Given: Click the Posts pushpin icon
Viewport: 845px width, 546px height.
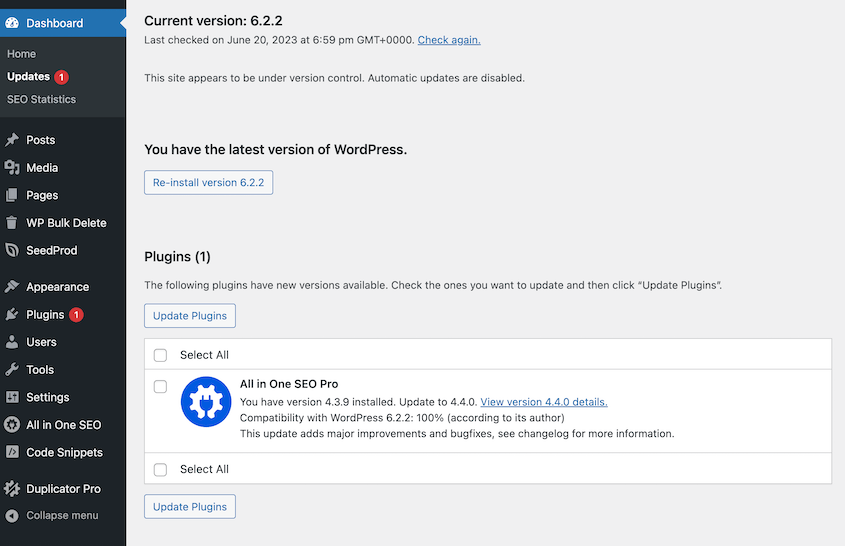Looking at the screenshot, I should pos(12,140).
